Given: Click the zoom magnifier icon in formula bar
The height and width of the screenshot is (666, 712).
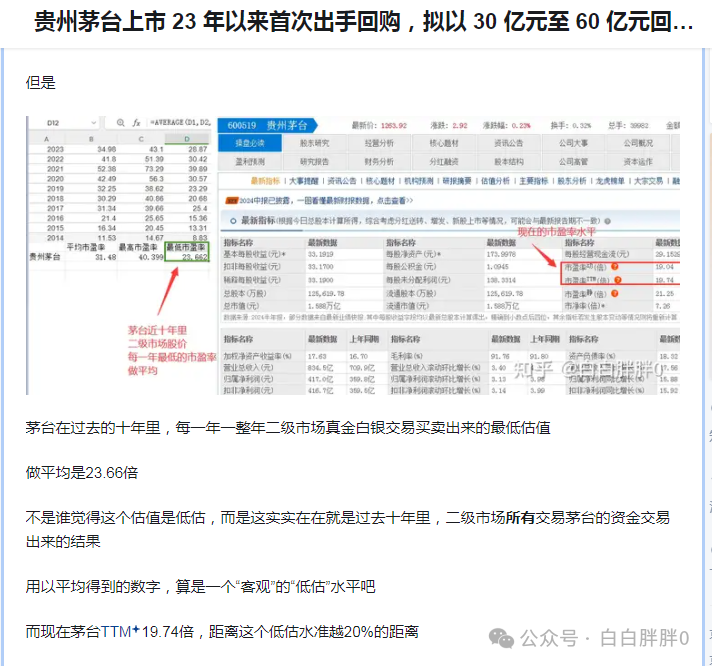Looking at the screenshot, I should coord(120,123).
